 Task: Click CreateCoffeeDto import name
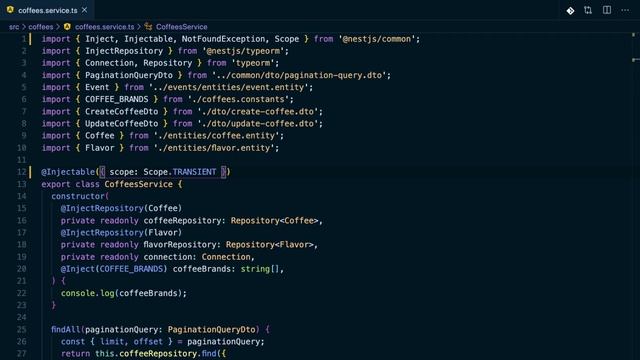[121, 111]
